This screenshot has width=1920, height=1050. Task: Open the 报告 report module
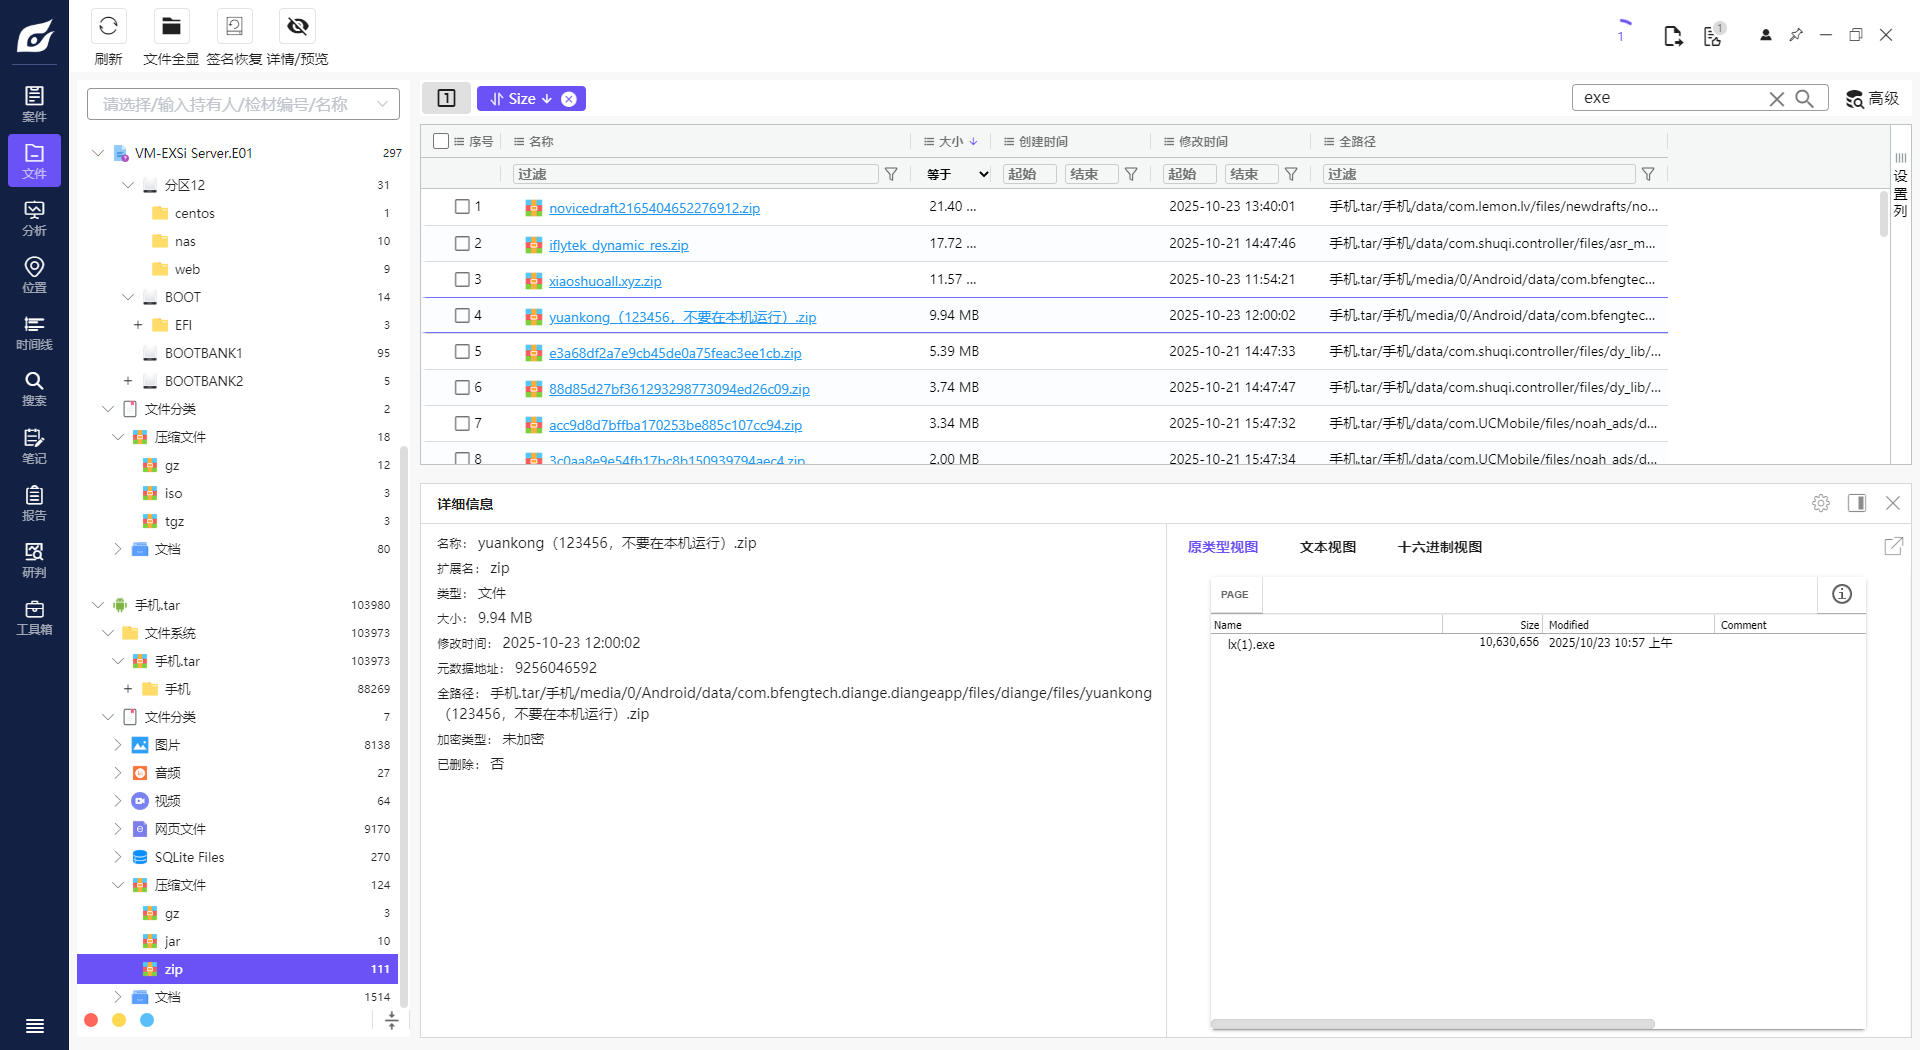coord(34,505)
